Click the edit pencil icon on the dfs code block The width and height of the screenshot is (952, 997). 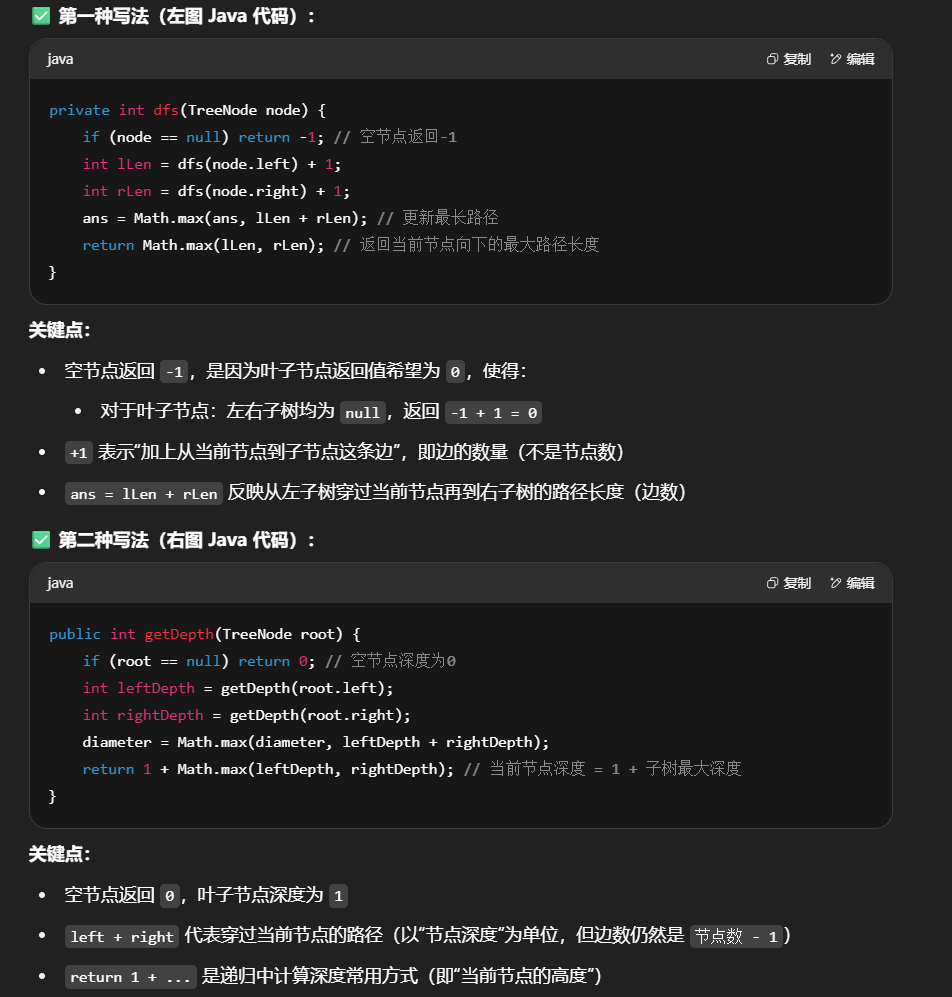836,59
